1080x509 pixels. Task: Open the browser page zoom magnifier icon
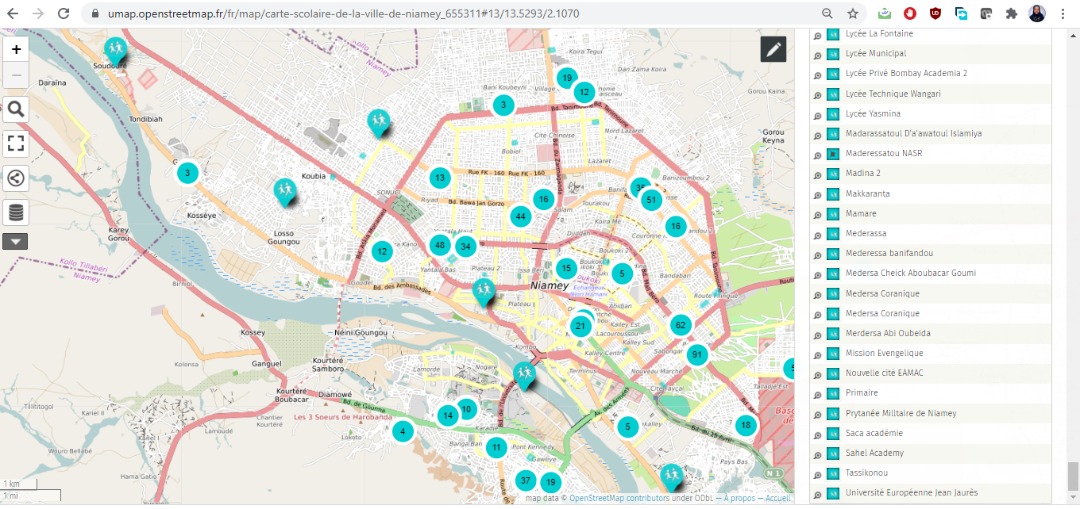pos(827,14)
